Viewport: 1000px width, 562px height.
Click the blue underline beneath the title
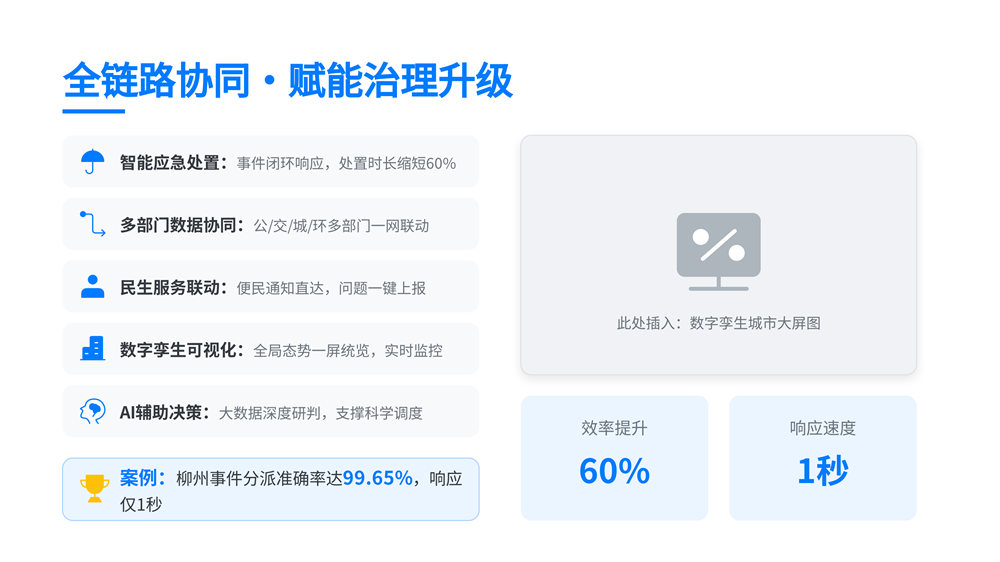[x=93, y=110]
